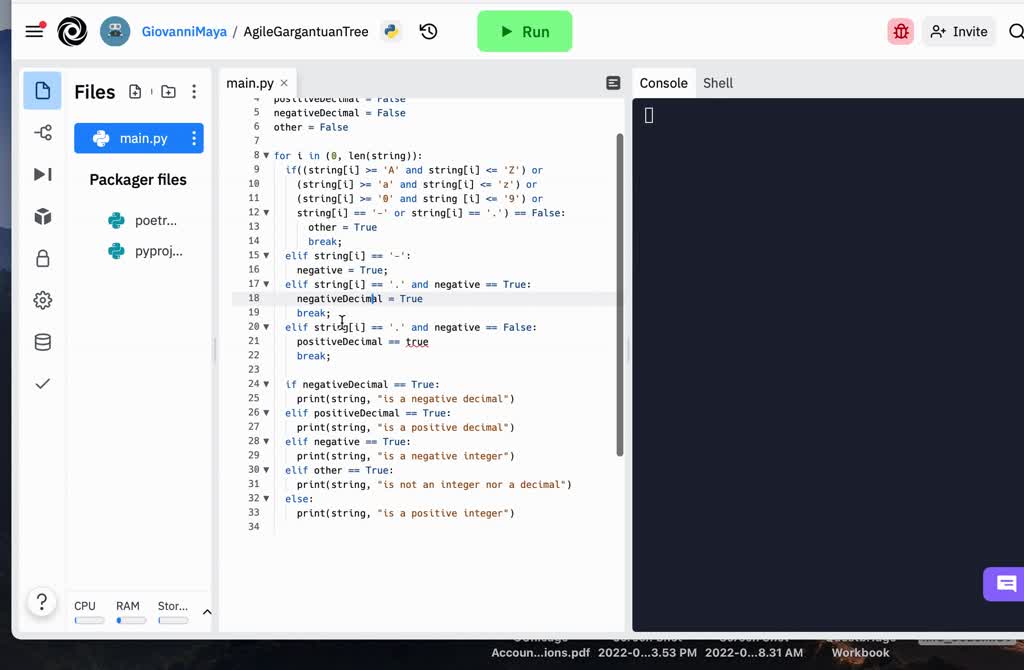Open the debugger sidebar icon
The height and width of the screenshot is (670, 1024).
click(x=43, y=175)
